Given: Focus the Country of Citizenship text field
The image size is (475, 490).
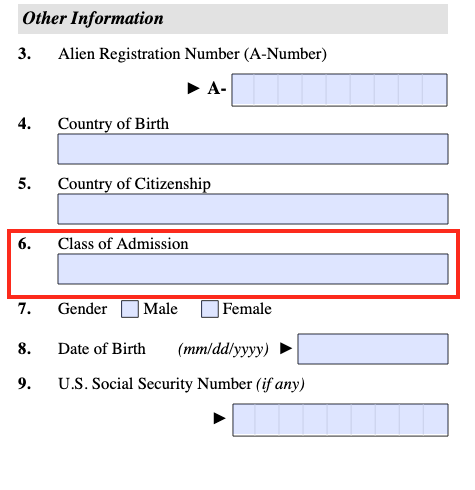Looking at the screenshot, I should pyautogui.click(x=253, y=209).
